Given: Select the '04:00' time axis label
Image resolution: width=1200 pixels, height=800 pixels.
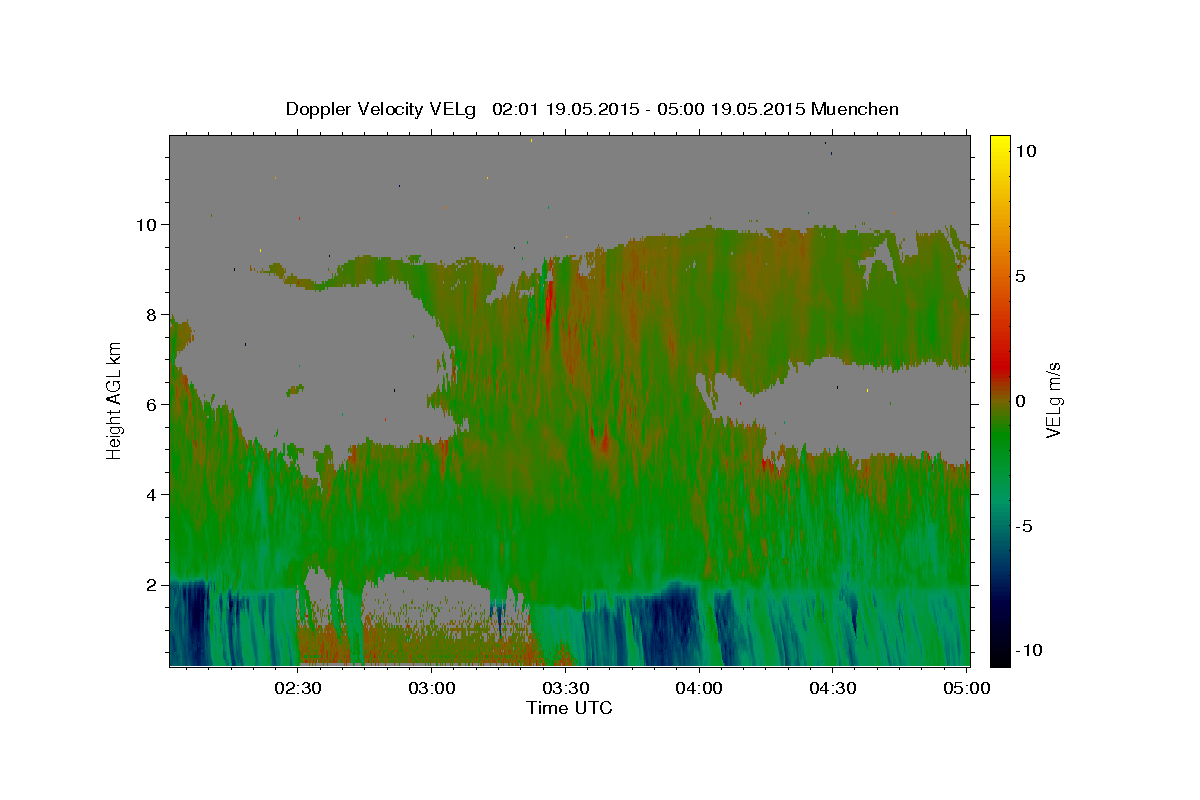Looking at the screenshot, I should (x=699, y=688).
